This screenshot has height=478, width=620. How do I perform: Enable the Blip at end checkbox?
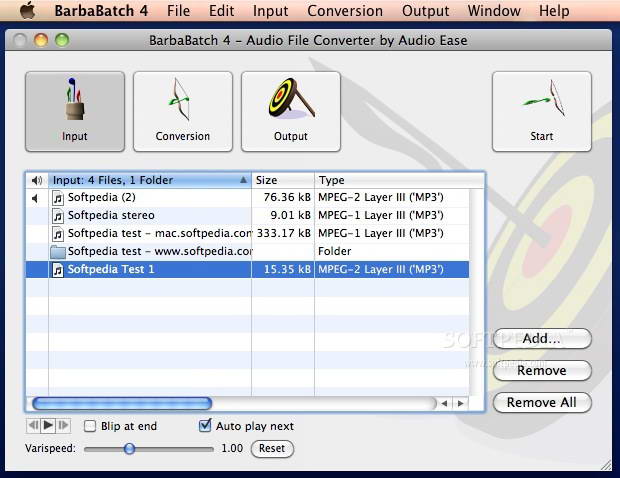[x=90, y=426]
